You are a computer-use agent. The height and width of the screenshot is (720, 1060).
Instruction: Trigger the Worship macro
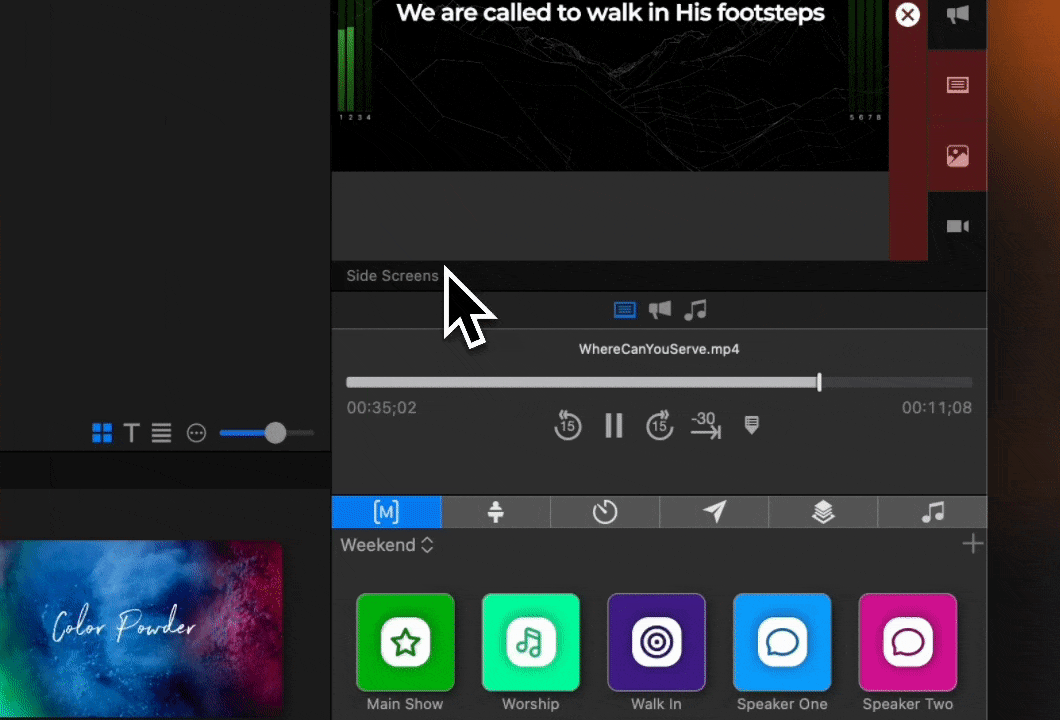coord(530,642)
